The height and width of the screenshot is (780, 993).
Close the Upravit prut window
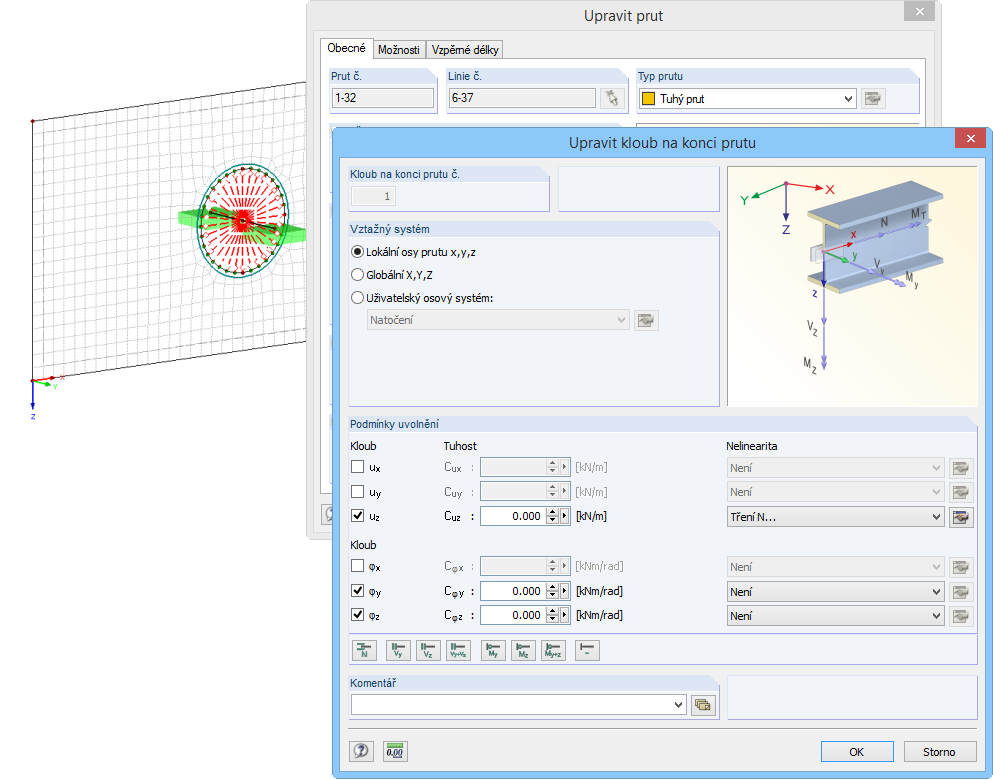pyautogui.click(x=920, y=11)
